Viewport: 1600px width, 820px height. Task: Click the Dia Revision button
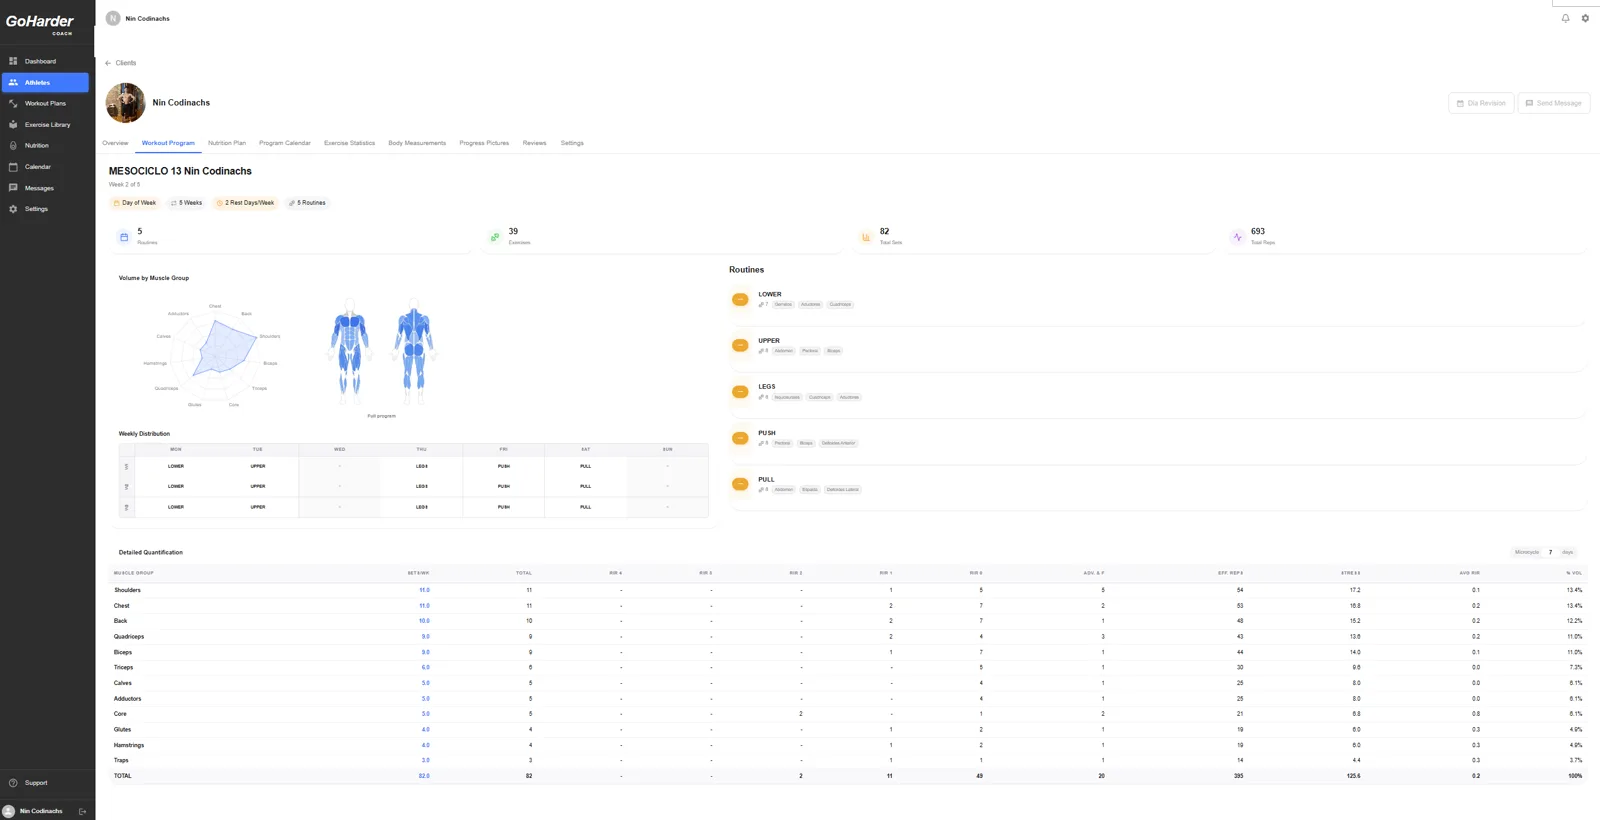[x=1481, y=103]
